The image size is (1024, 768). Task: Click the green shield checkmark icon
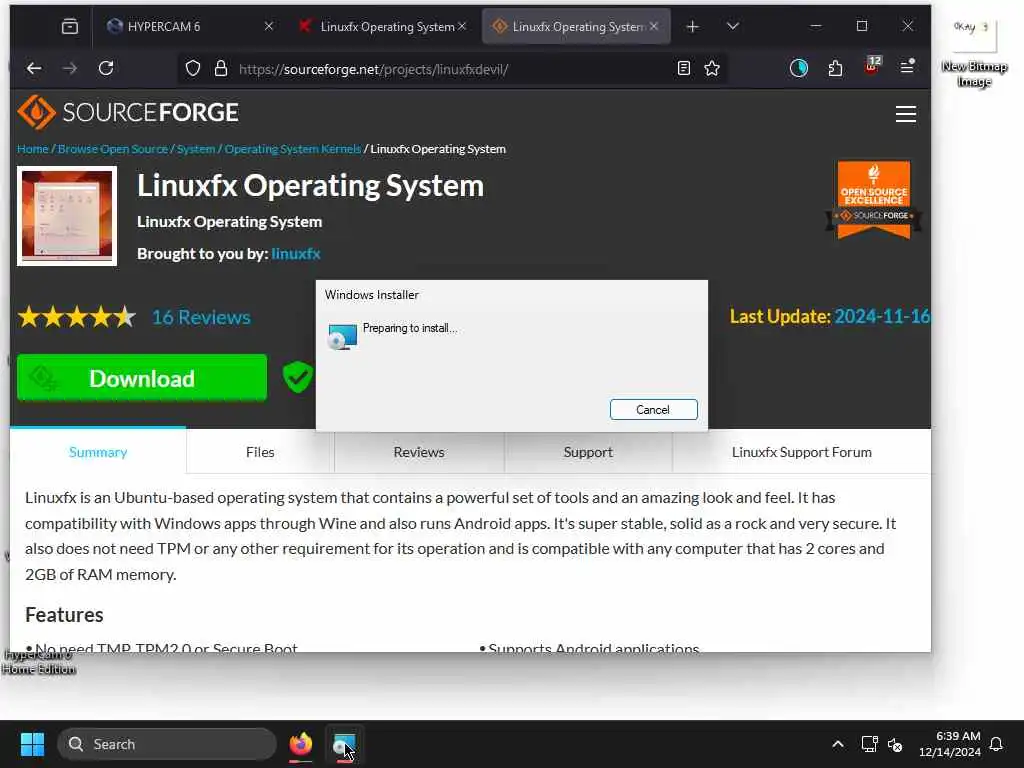tap(298, 377)
